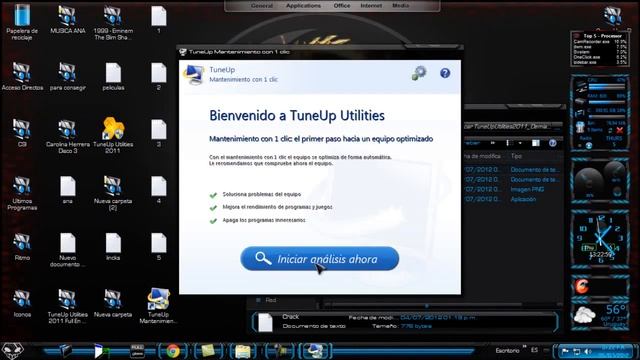Click the CPU usage bar in gadget
This screenshot has width=640, height=360.
click(x=606, y=87)
